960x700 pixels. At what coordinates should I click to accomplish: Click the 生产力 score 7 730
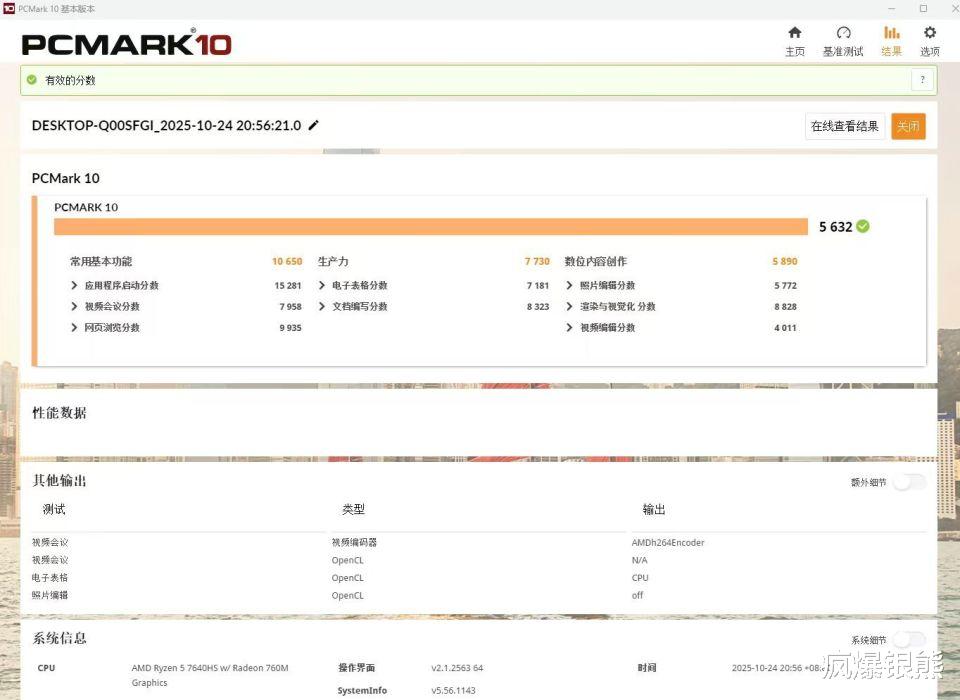537,262
